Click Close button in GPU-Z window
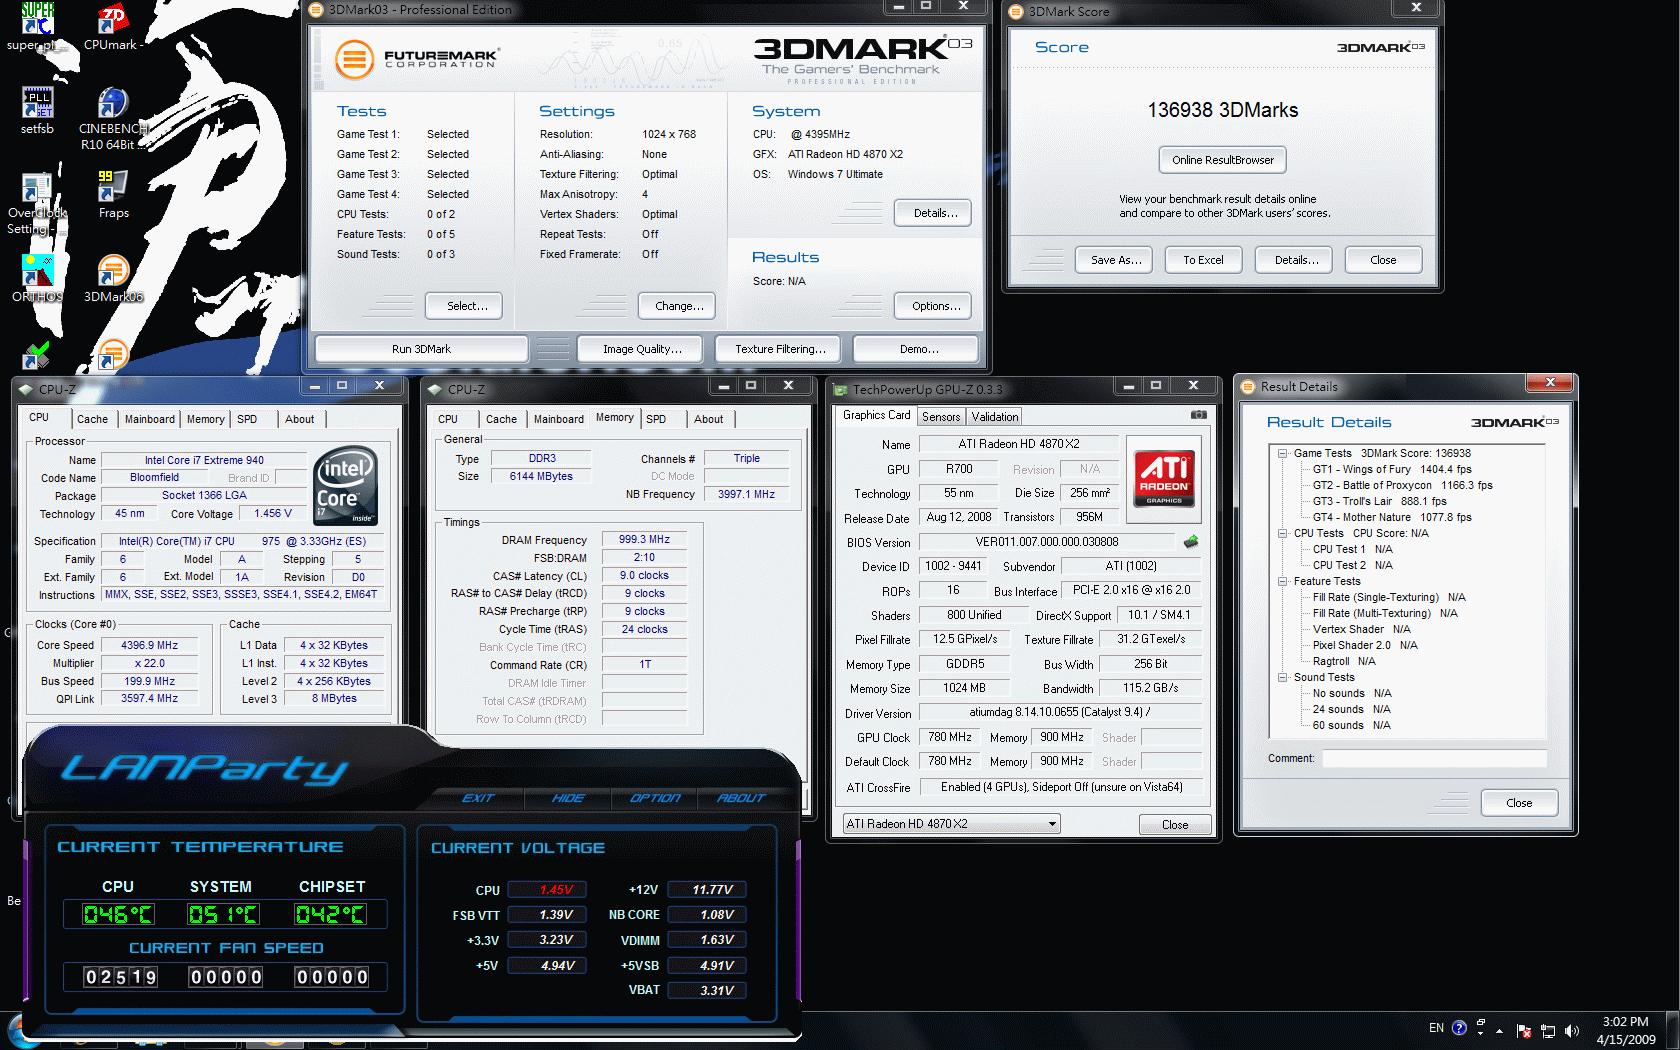This screenshot has height=1050, width=1680. pyautogui.click(x=1175, y=825)
